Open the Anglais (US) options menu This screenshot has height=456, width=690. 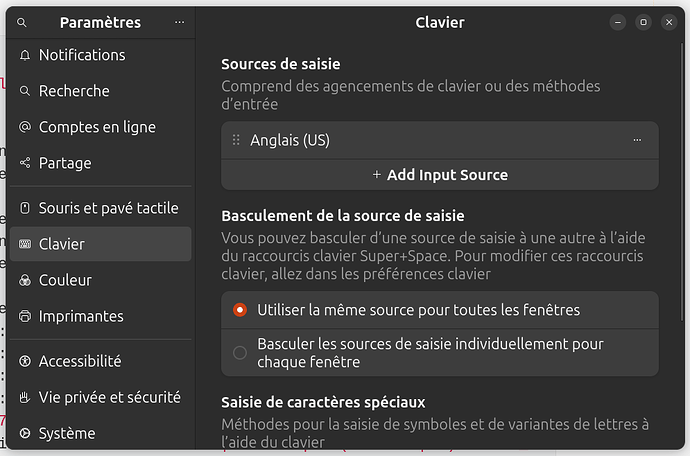(637, 140)
